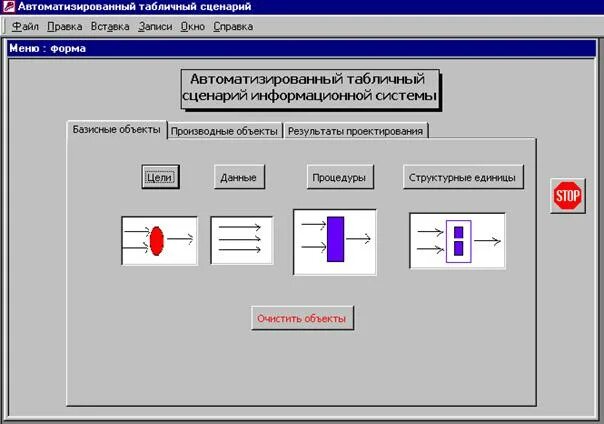Open the Правка menu

[x=65, y=27]
